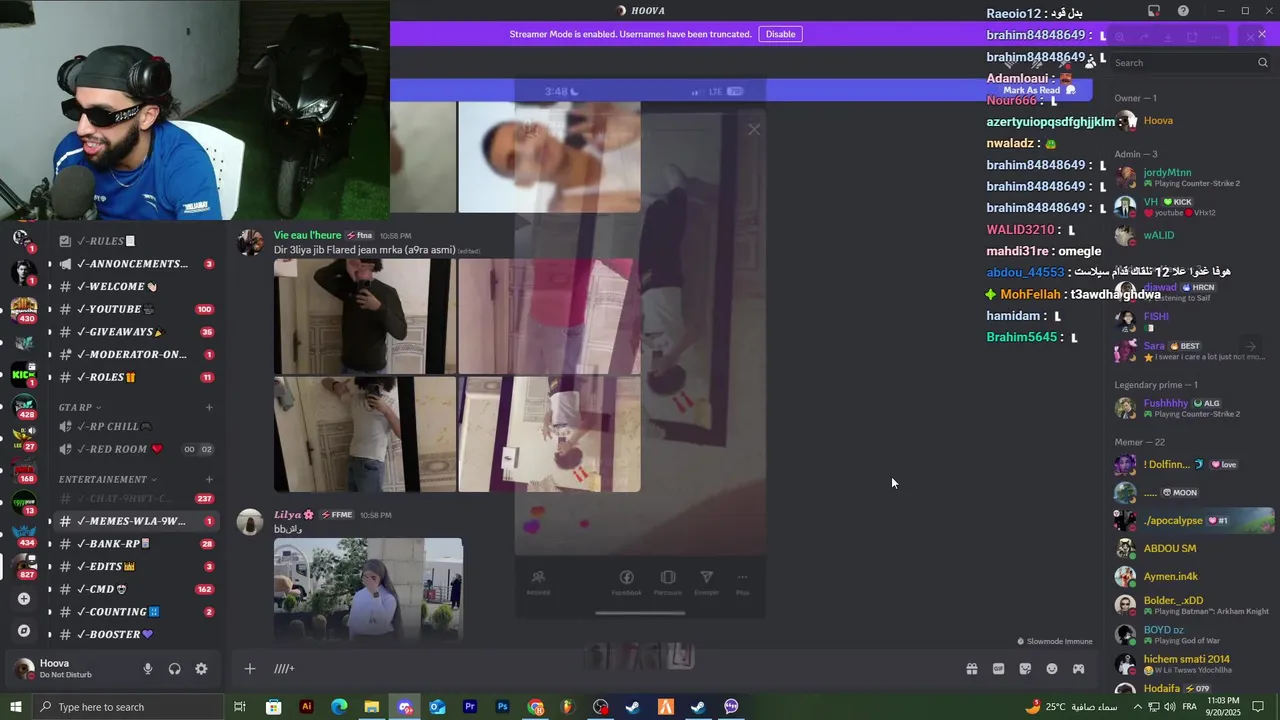Viewport: 1280px width, 720px height.
Task: Click the Windows taskbar search box
Action: 128,707
